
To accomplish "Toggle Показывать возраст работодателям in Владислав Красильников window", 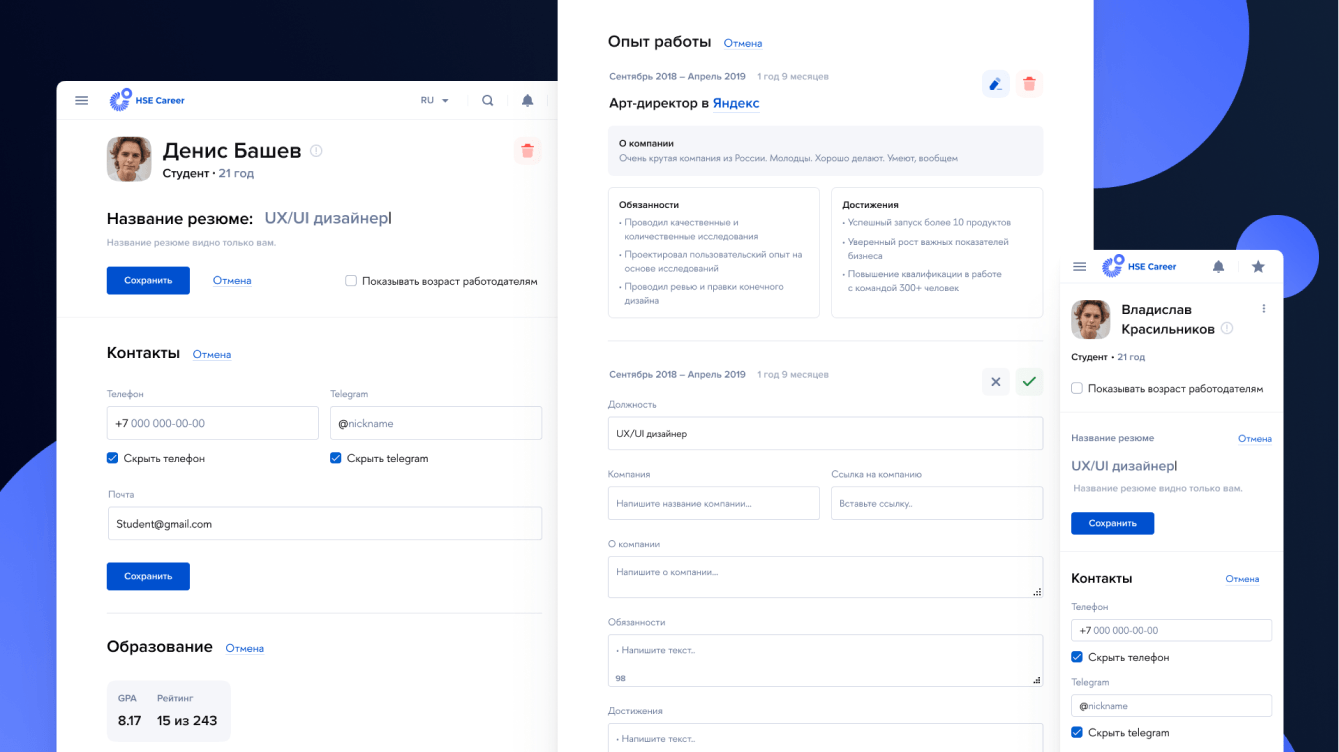I will pos(1077,388).
